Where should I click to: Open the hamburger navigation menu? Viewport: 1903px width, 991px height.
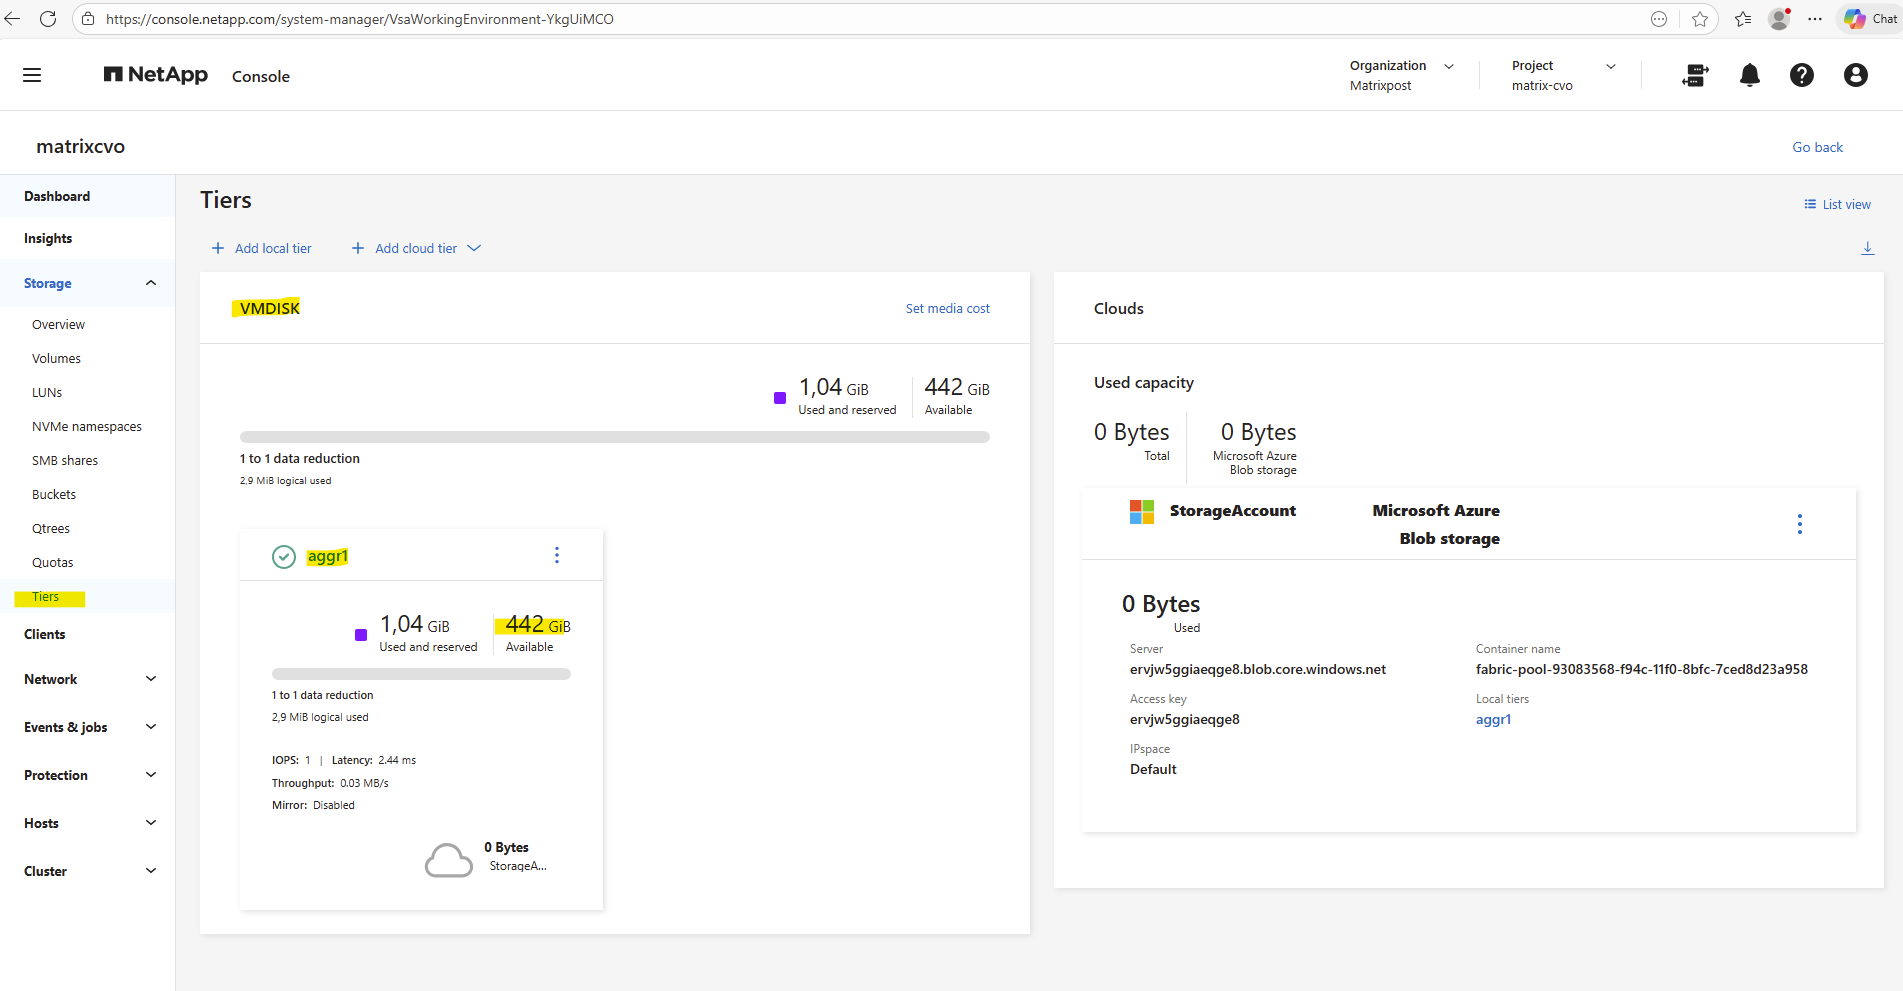coord(32,75)
